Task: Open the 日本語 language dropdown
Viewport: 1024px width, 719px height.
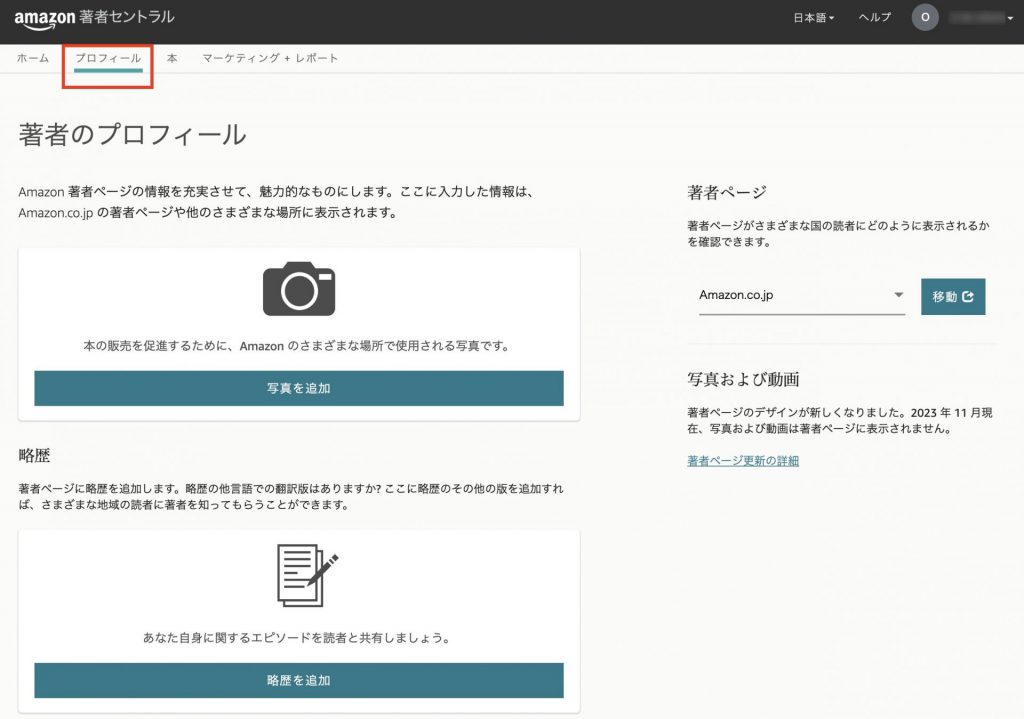Action: click(x=813, y=17)
